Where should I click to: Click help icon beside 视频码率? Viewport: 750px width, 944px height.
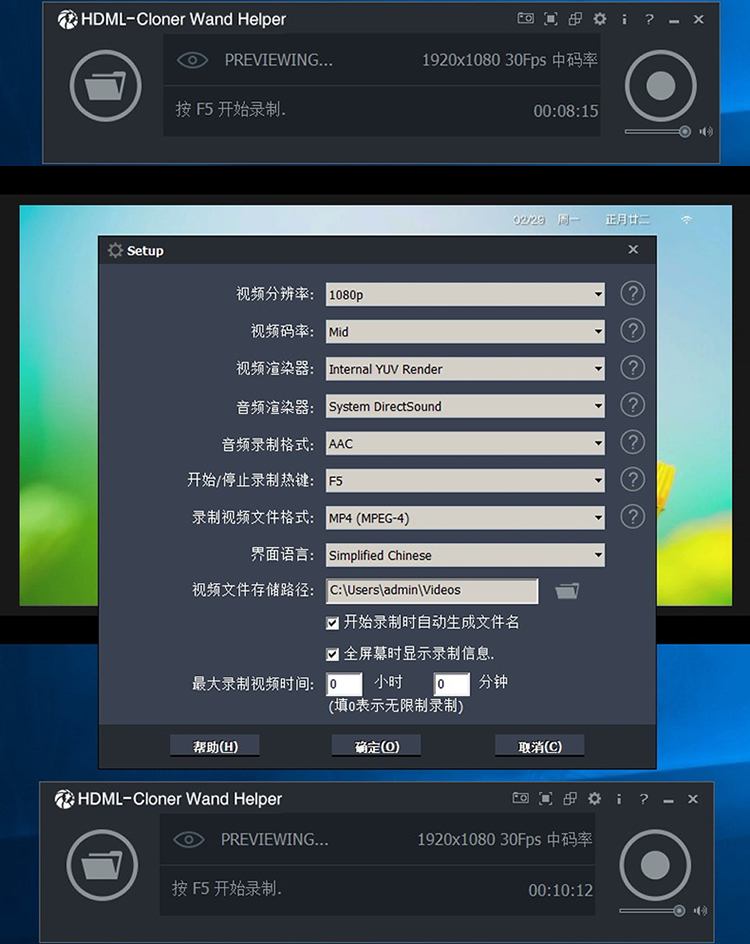(x=633, y=331)
